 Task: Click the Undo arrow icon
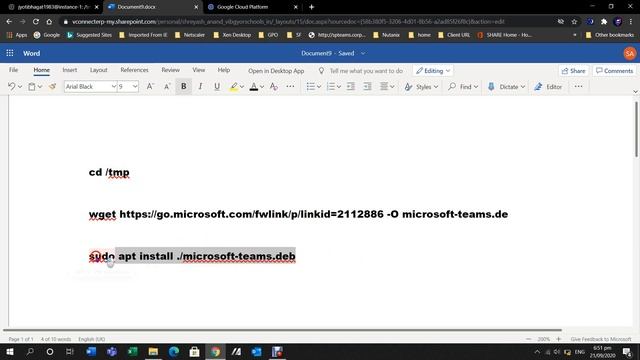pos(11,87)
